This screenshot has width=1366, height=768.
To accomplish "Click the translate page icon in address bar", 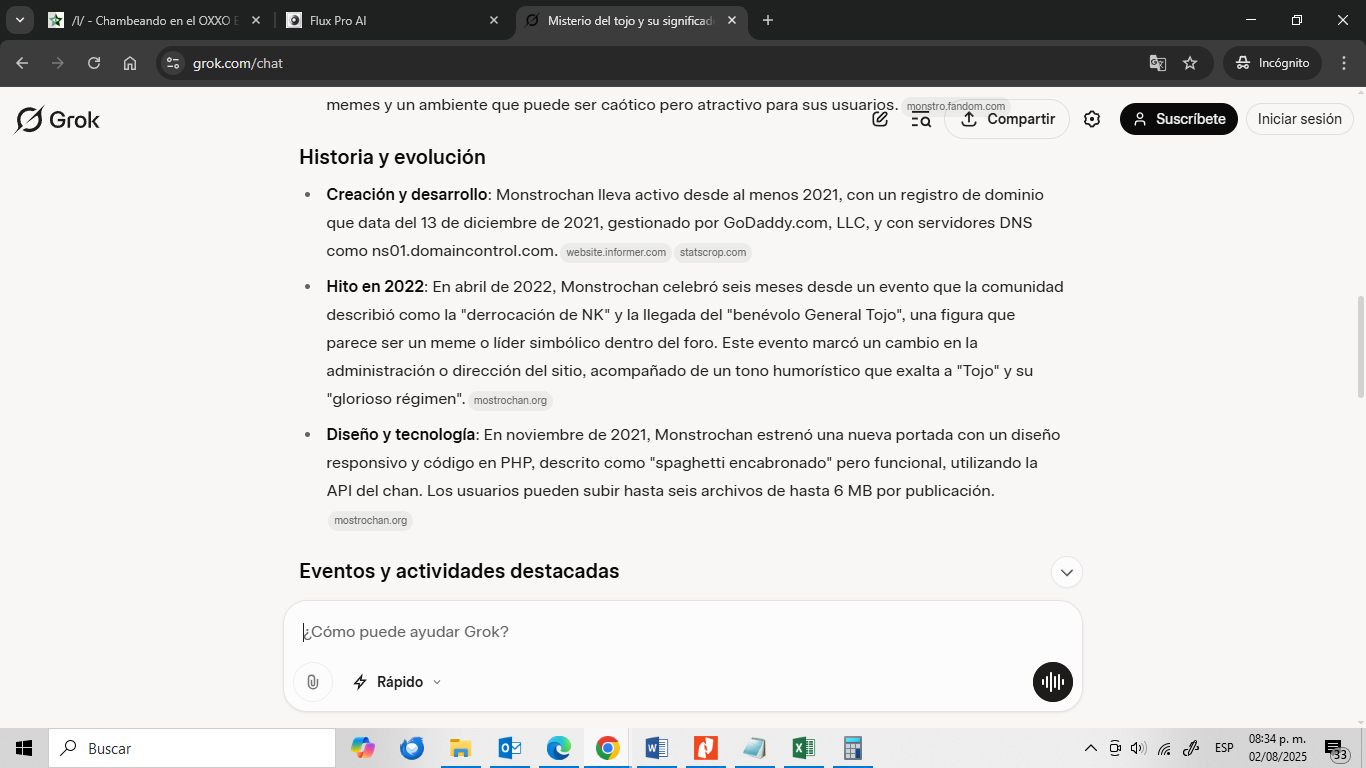I will pos(1157,63).
